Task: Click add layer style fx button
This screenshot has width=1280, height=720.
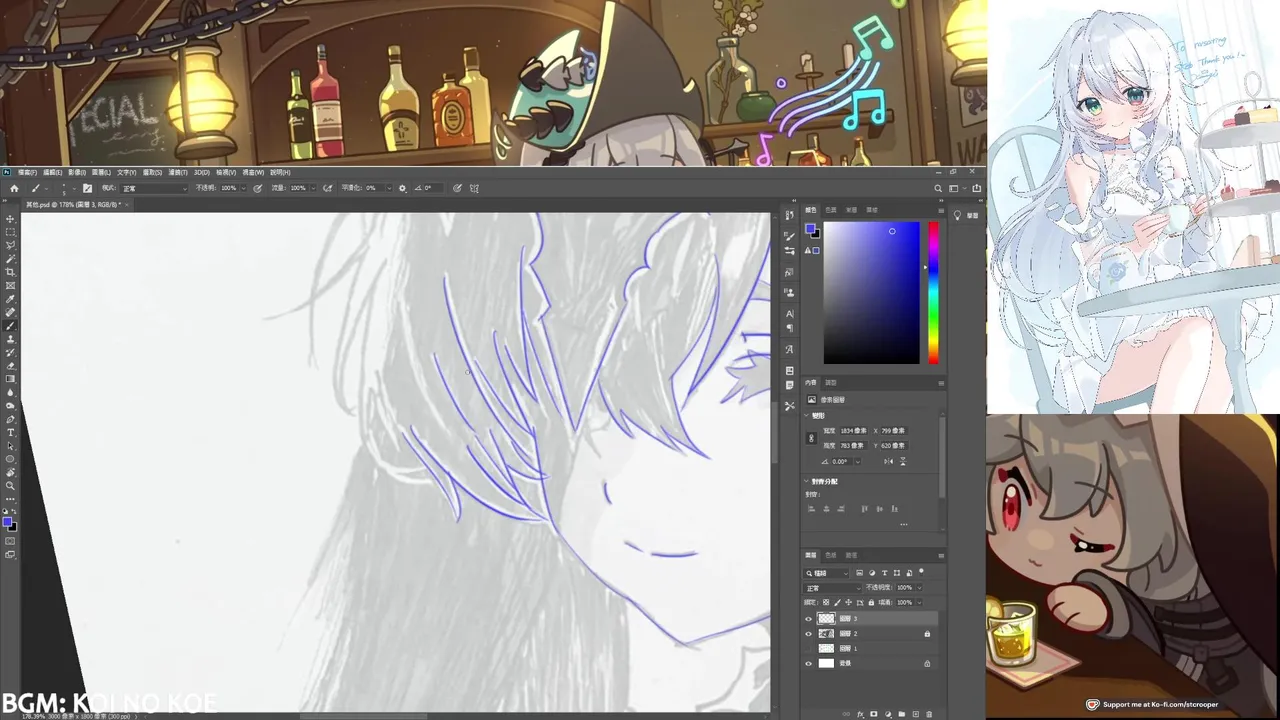Action: click(x=860, y=714)
